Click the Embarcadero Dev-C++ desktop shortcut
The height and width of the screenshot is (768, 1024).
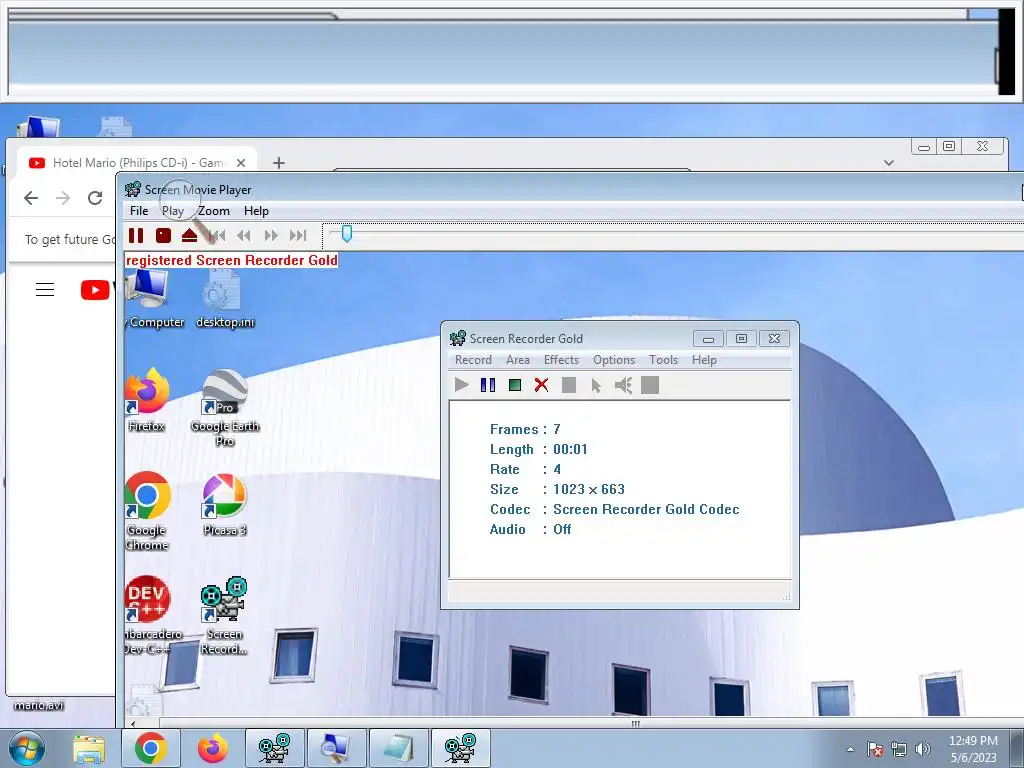pos(149,615)
